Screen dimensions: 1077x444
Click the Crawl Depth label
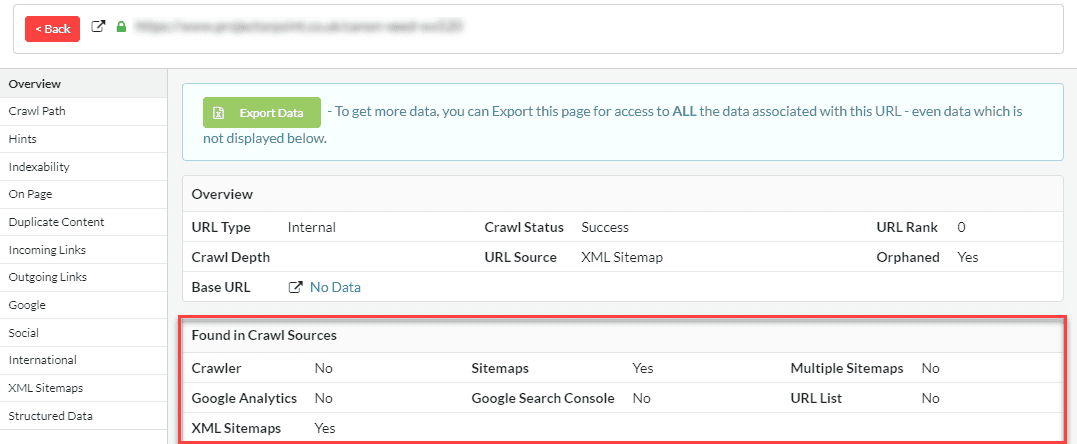[x=231, y=257]
